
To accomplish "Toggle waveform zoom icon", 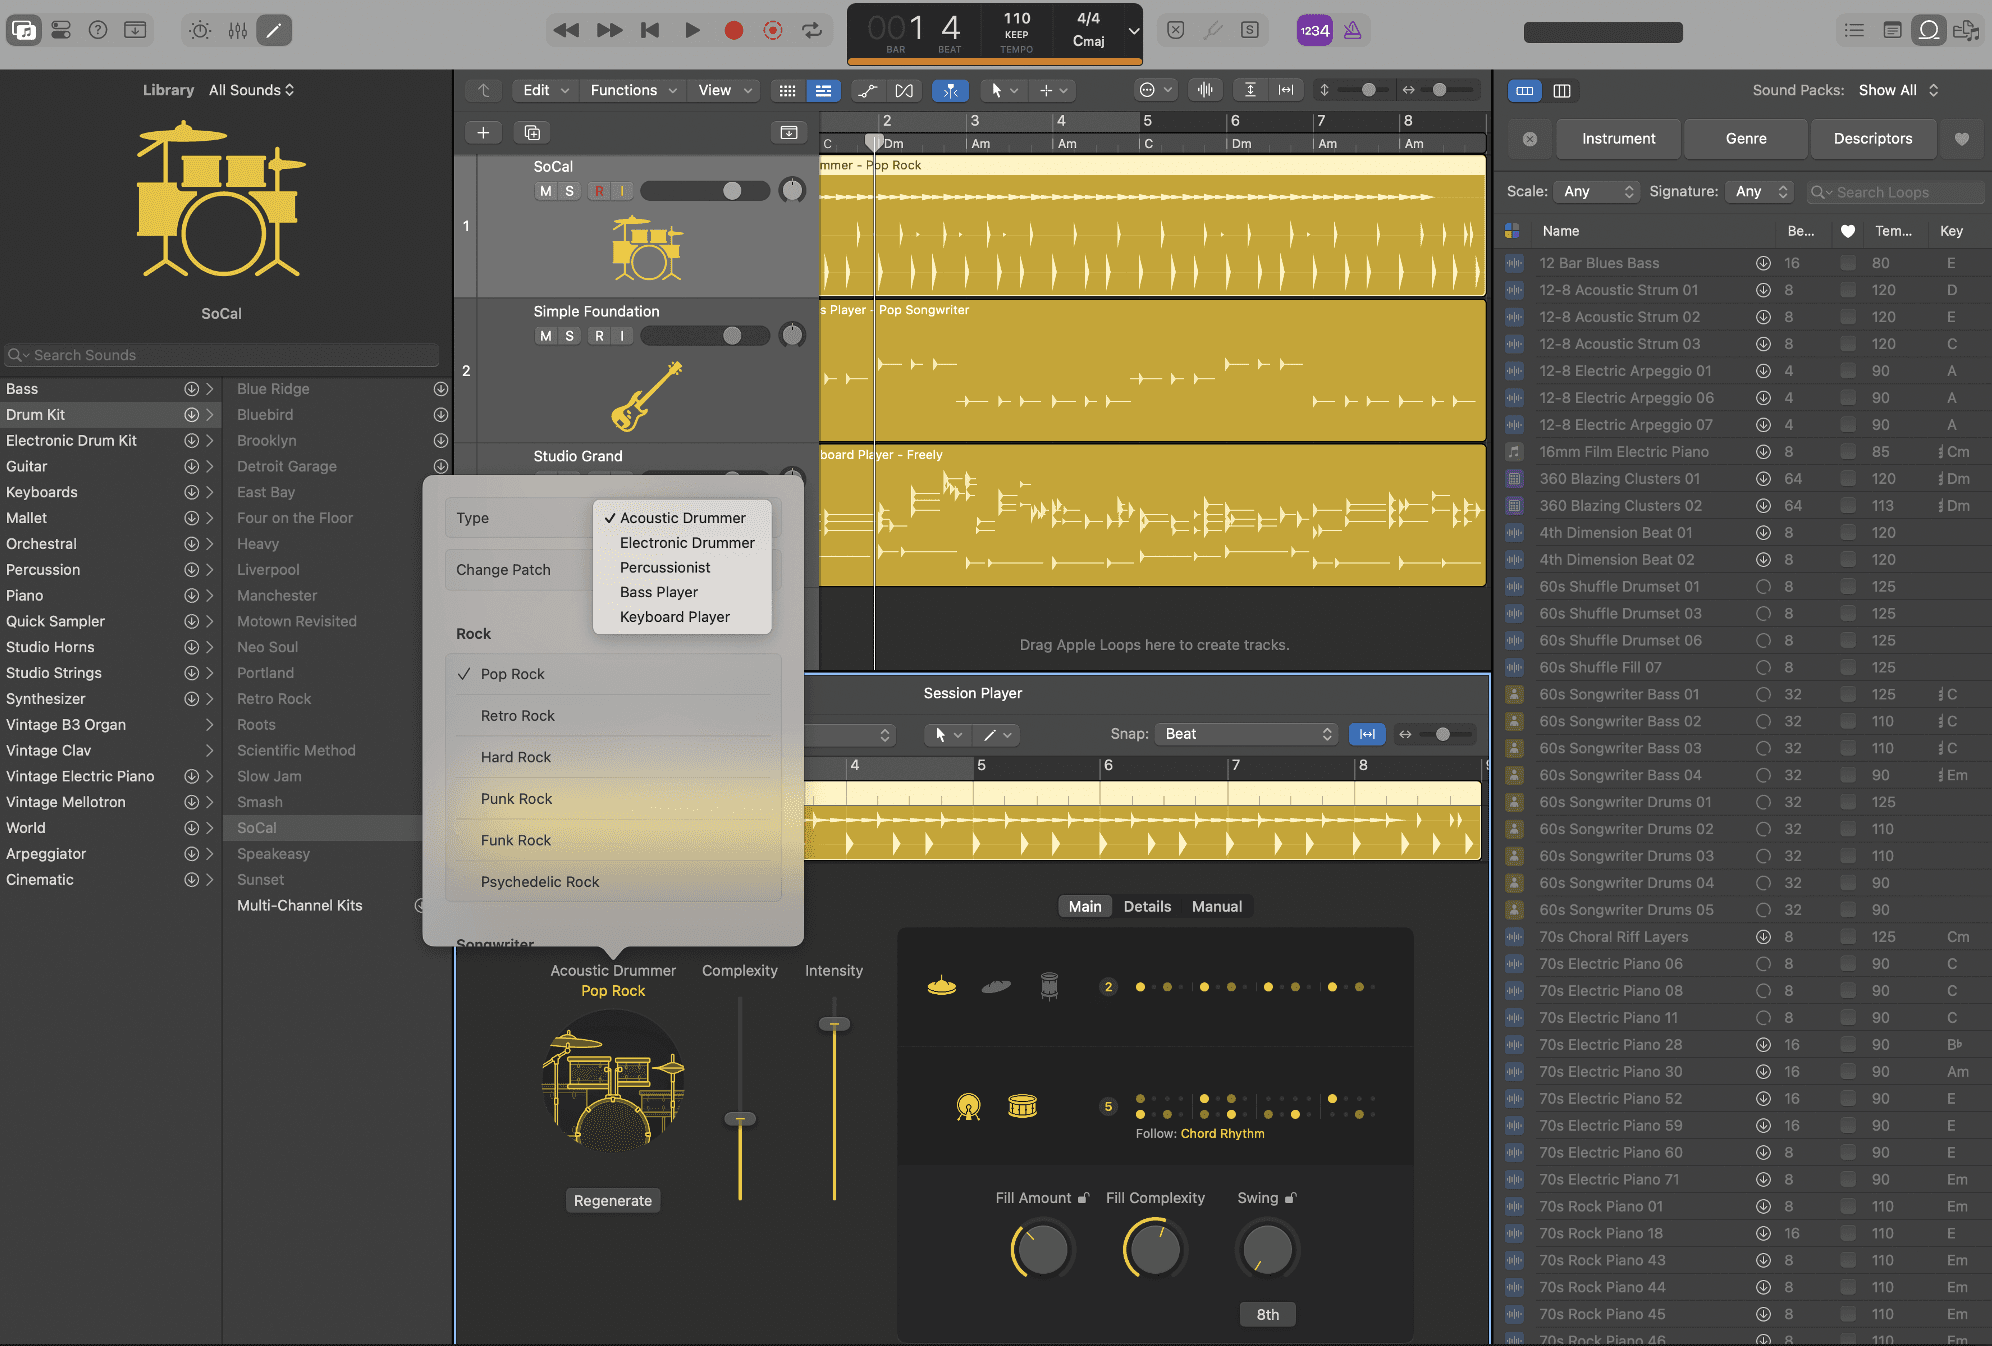I will 1206,90.
